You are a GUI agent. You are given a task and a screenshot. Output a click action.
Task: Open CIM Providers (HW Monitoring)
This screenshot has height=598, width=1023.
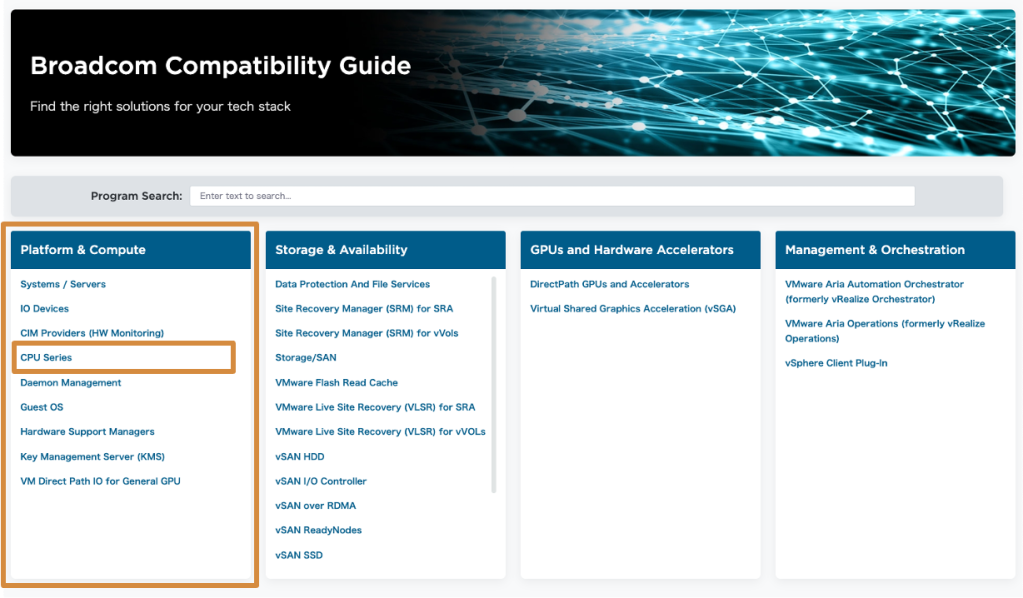[92, 333]
